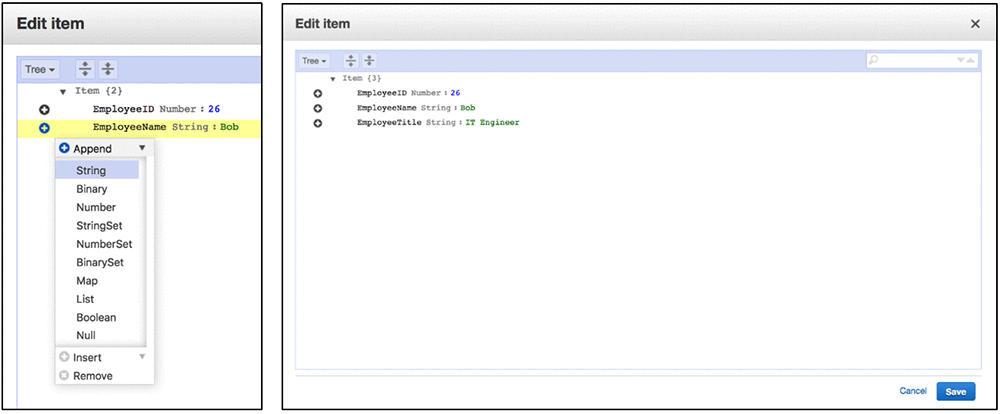Select value IT Engineer
The height and width of the screenshot is (414, 1000).
click(x=491, y=122)
